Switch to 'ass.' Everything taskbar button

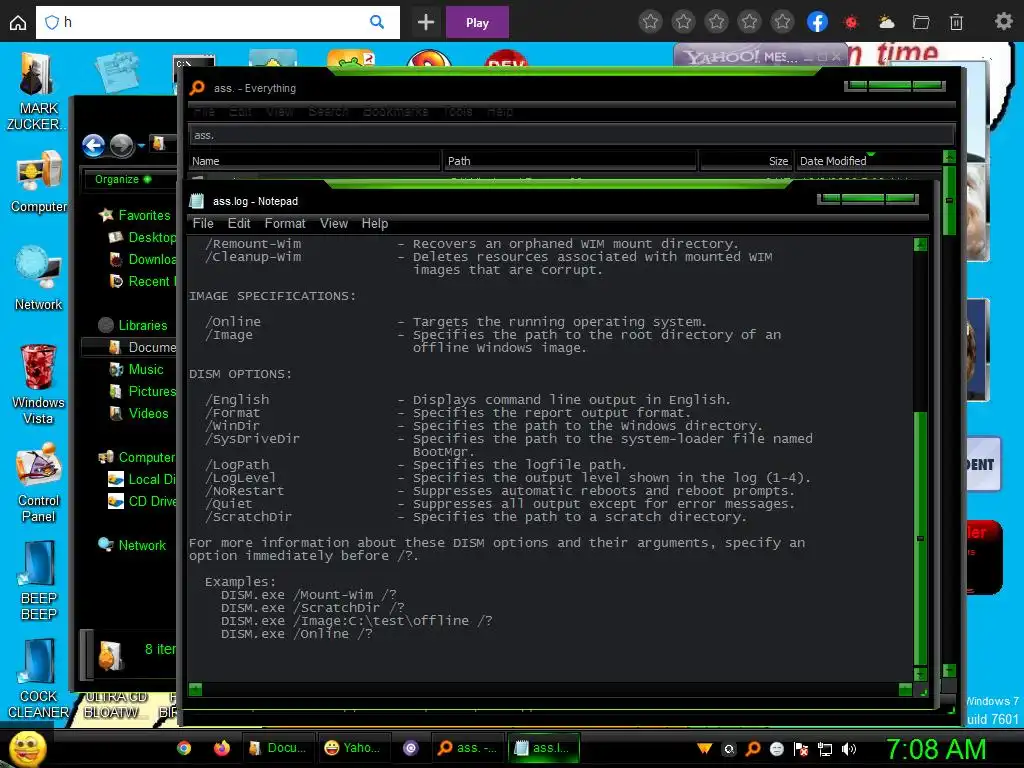(468, 748)
